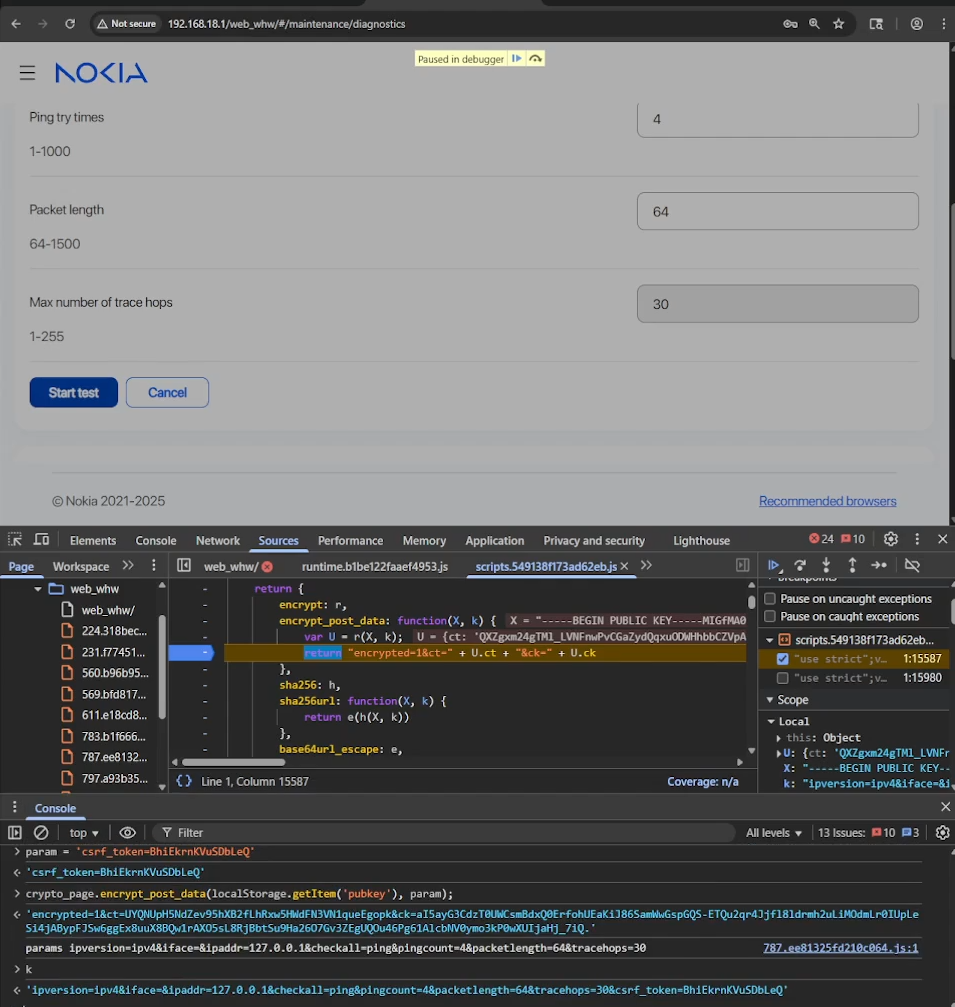Image resolution: width=955 pixels, height=1007 pixels.
Task: Clear the console output
Action: (x=41, y=833)
